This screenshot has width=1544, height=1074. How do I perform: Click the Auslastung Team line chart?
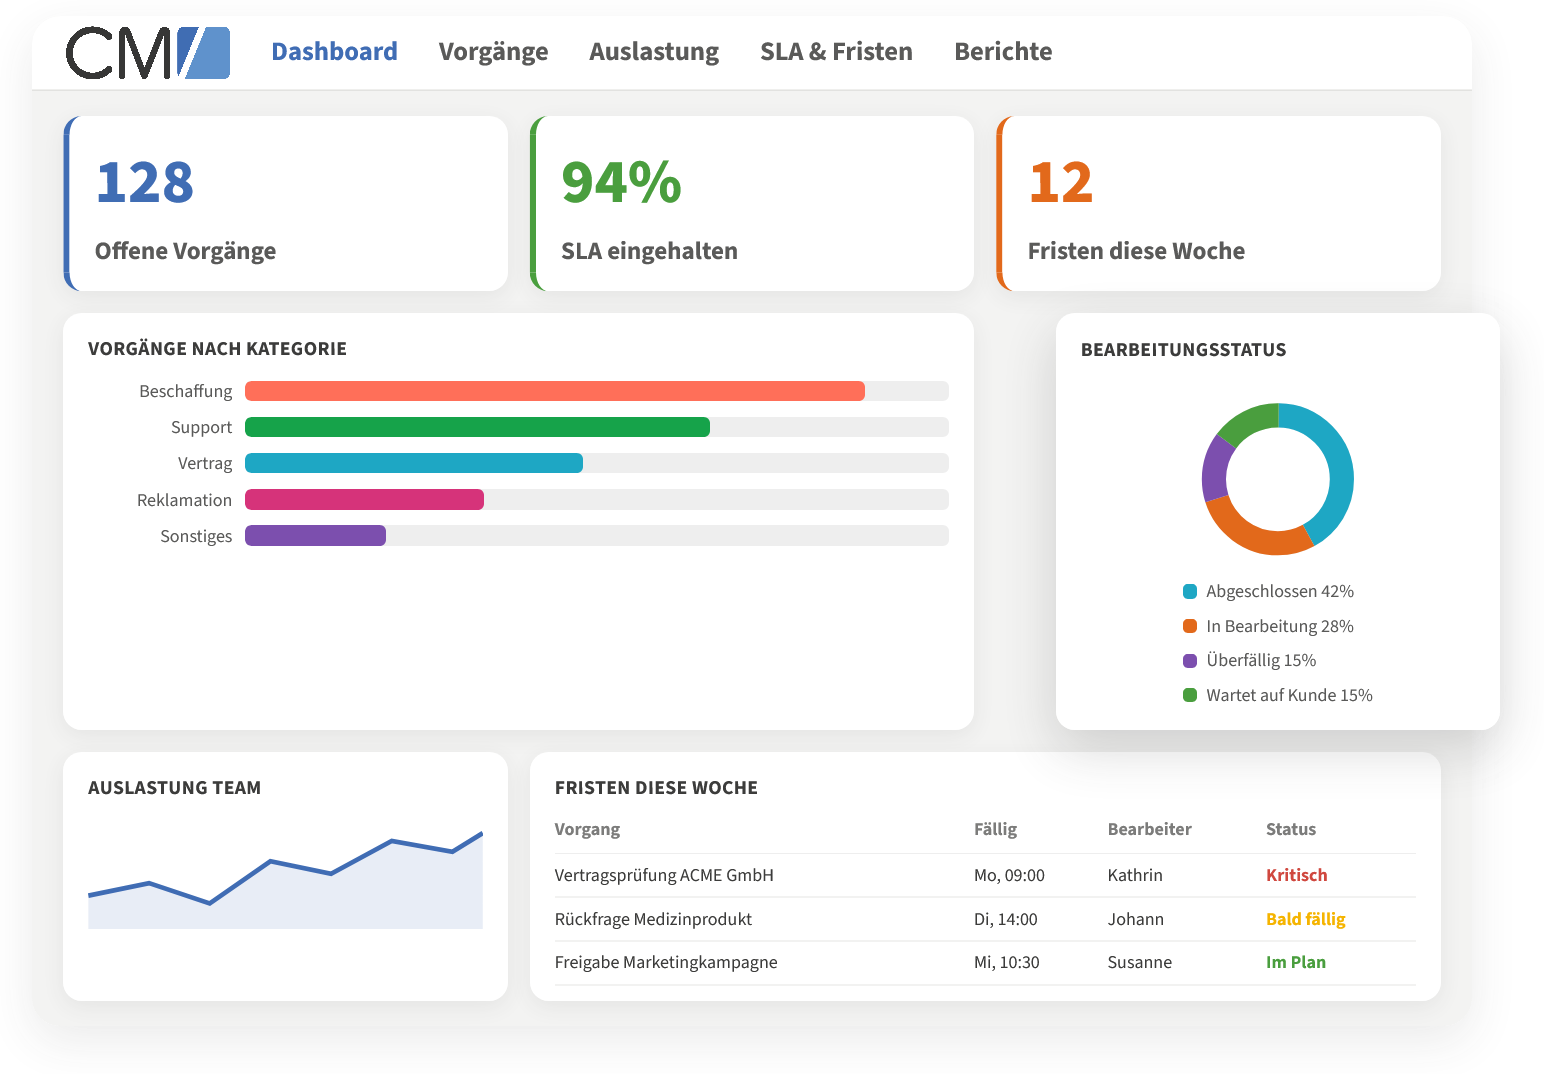coord(286,880)
